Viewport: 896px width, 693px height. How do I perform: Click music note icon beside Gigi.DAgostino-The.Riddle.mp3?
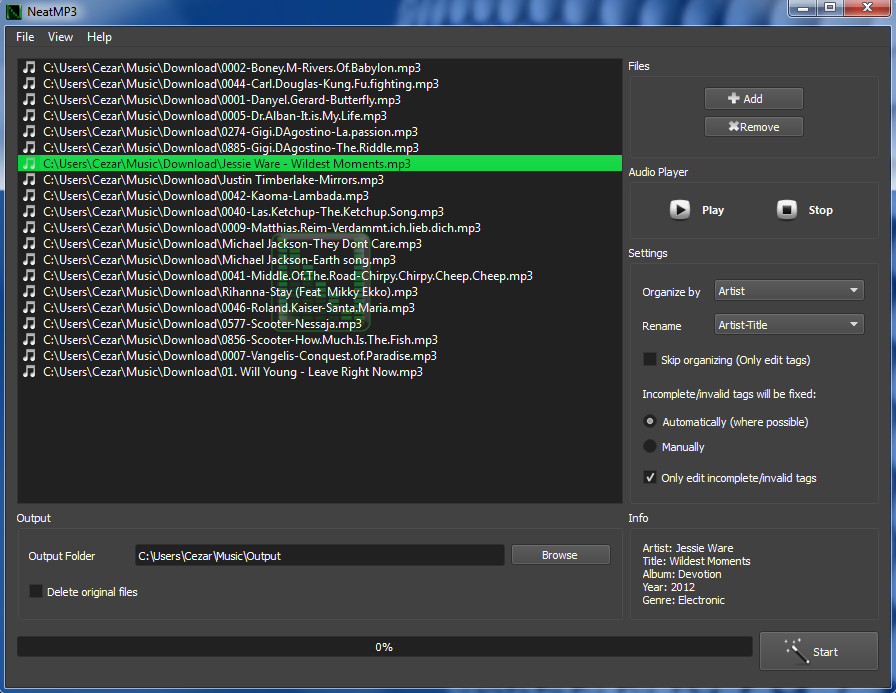[x=29, y=147]
